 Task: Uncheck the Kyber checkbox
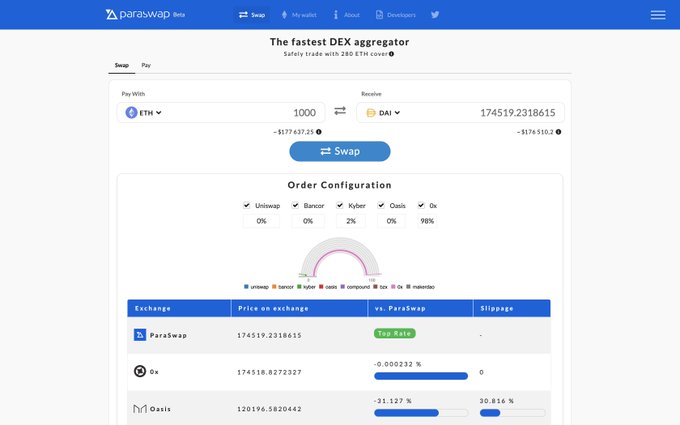click(340, 205)
